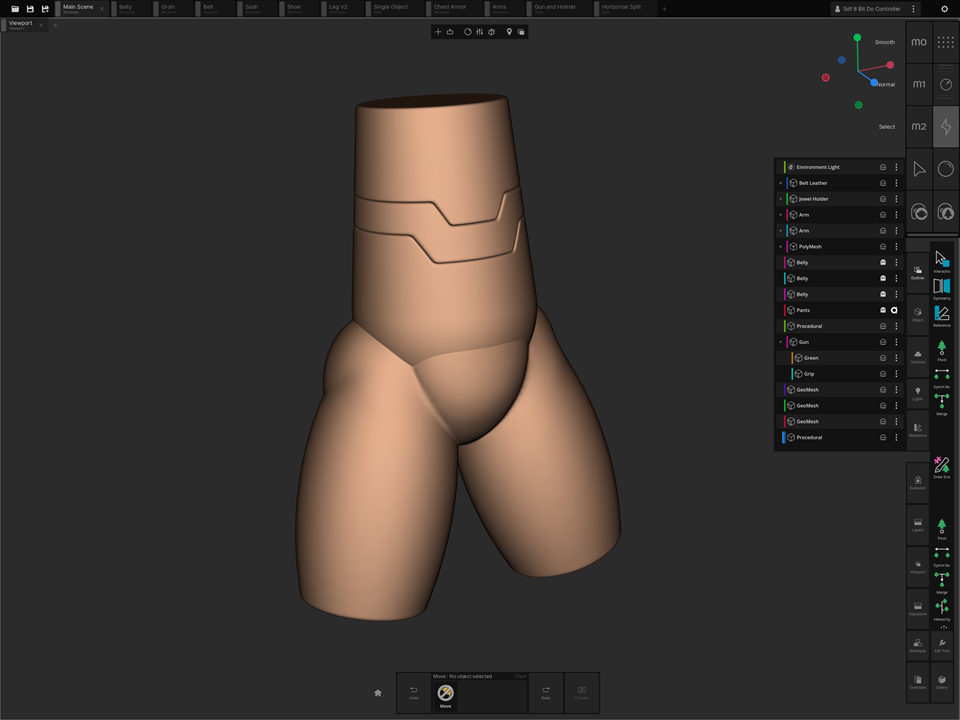Viewport: 960px width, 720px height.
Task: Toggle visibility of Jewel Holder
Action: coord(883,199)
